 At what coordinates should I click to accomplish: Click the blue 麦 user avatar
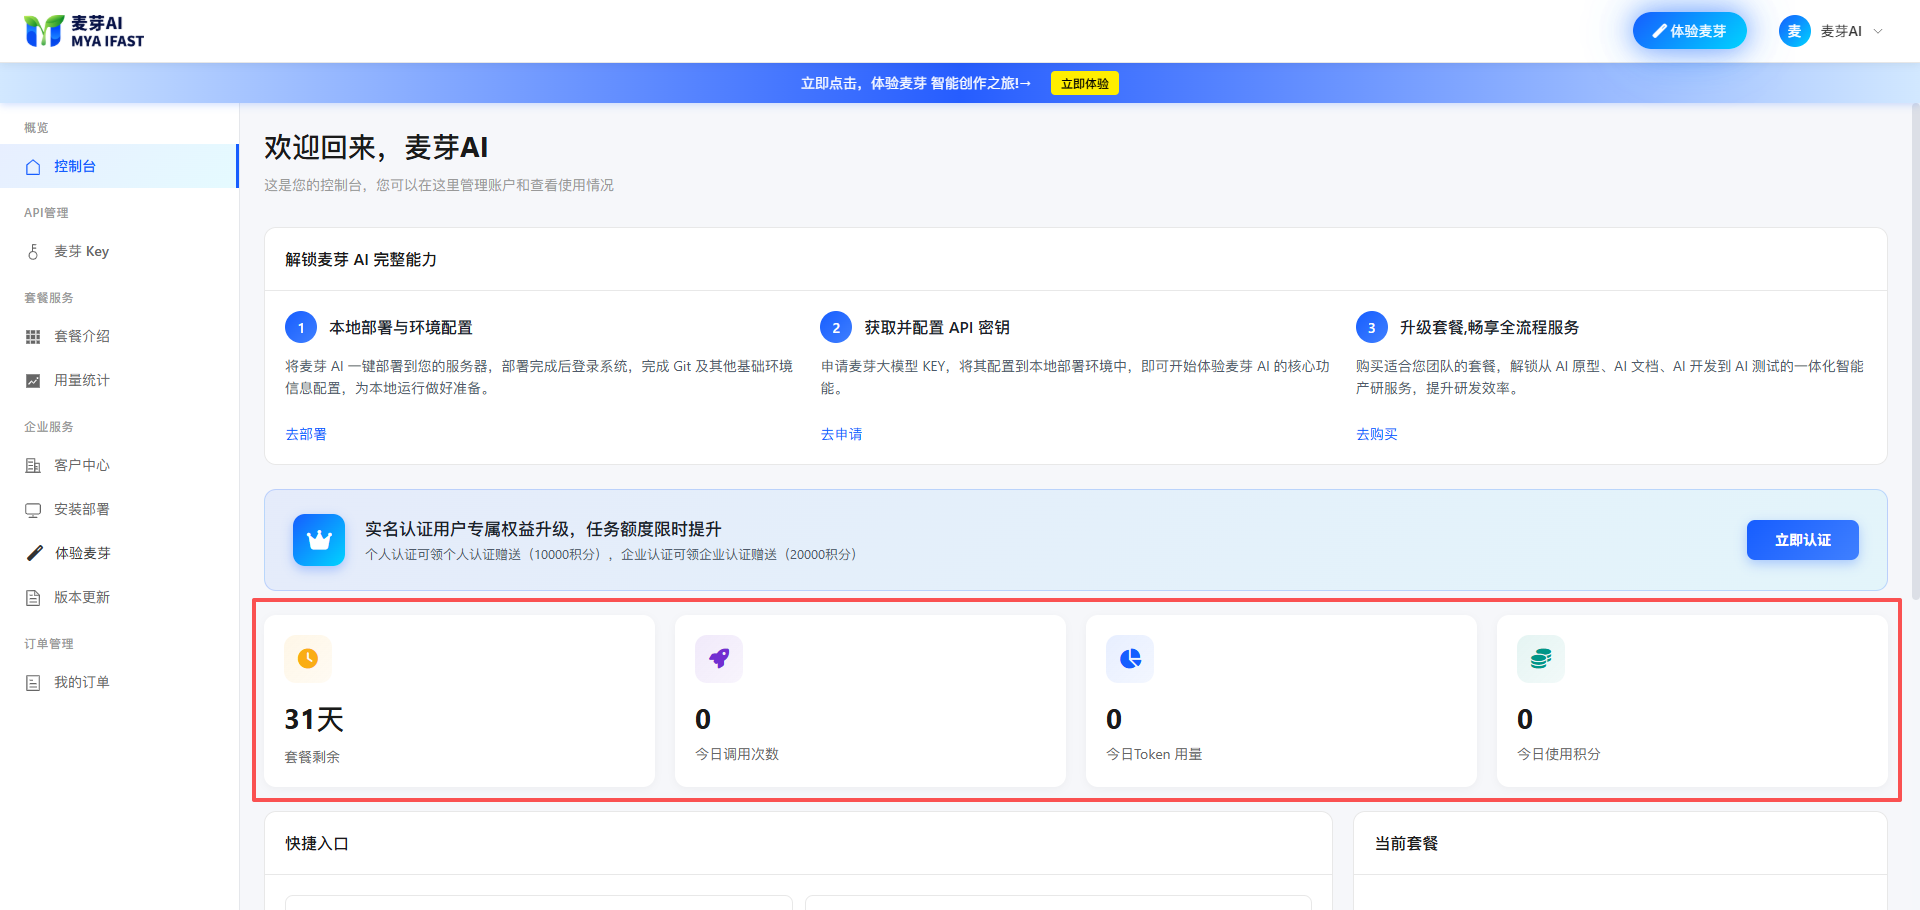tap(1794, 31)
